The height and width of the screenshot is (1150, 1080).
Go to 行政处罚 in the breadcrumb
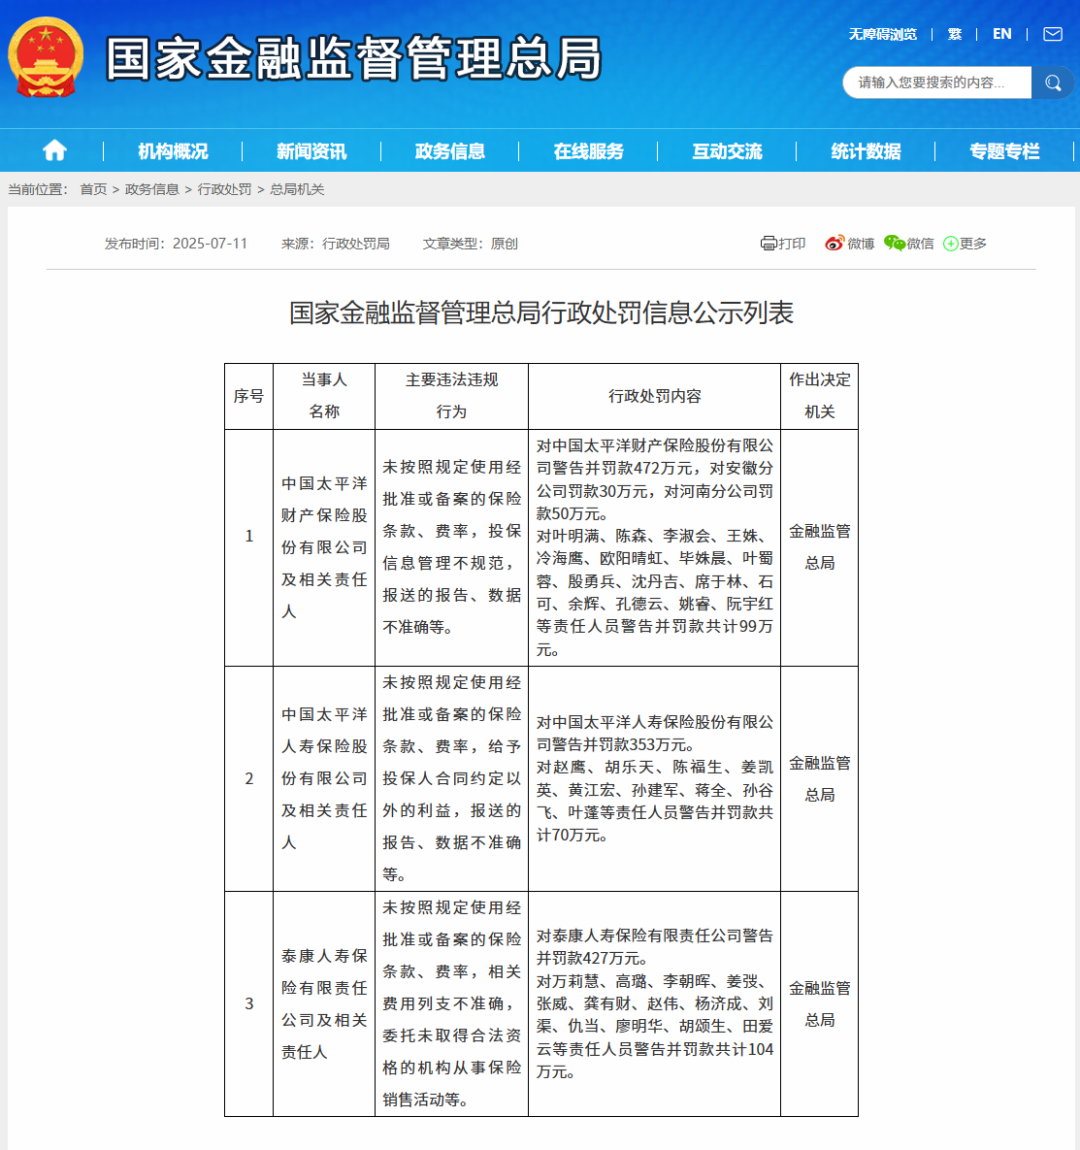click(x=224, y=189)
